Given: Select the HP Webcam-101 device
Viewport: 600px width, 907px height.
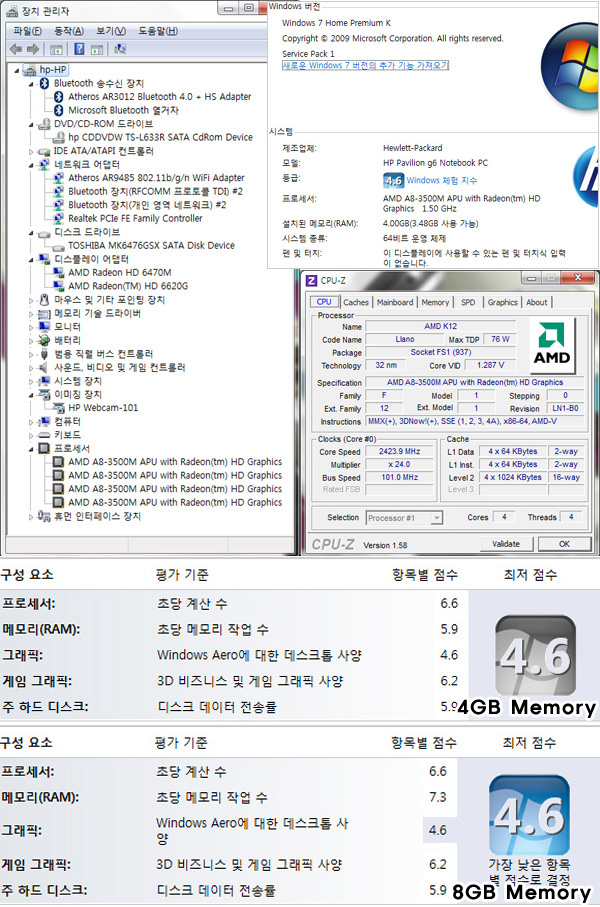Looking at the screenshot, I should tap(103, 408).
